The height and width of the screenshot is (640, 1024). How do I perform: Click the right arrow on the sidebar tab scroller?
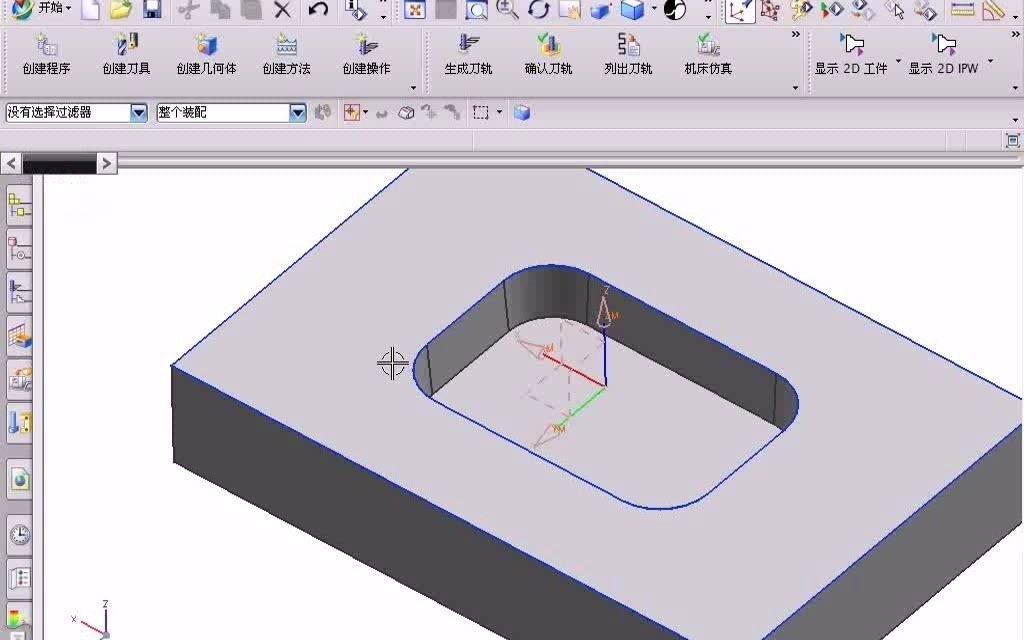106,162
